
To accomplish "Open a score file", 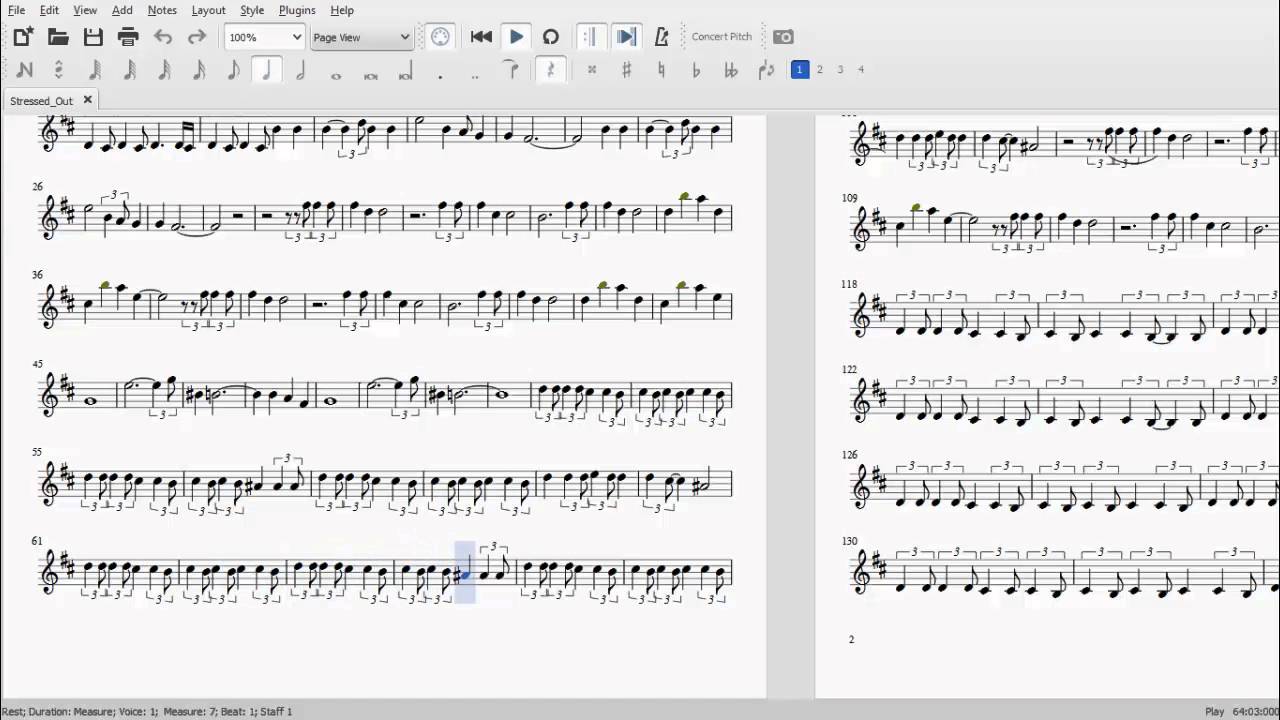I will tap(58, 37).
